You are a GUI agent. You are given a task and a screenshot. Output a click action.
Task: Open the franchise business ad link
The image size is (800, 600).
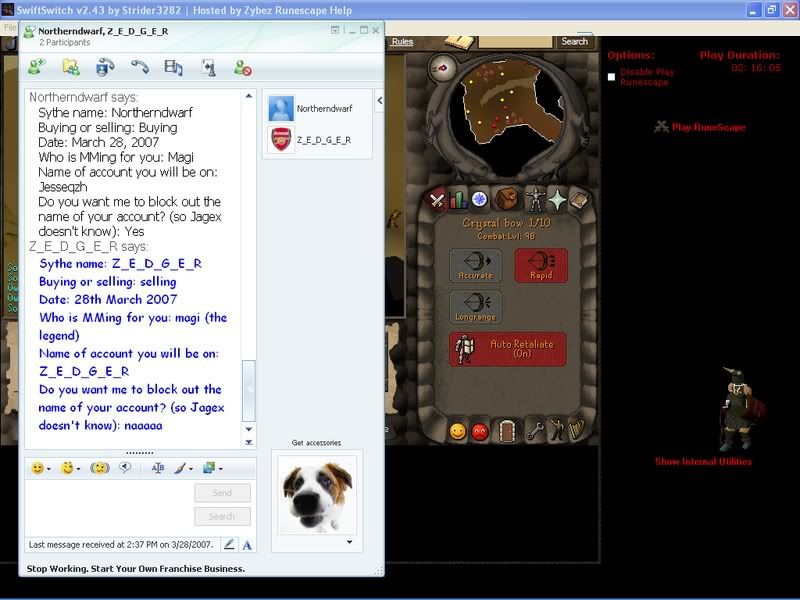[136, 568]
